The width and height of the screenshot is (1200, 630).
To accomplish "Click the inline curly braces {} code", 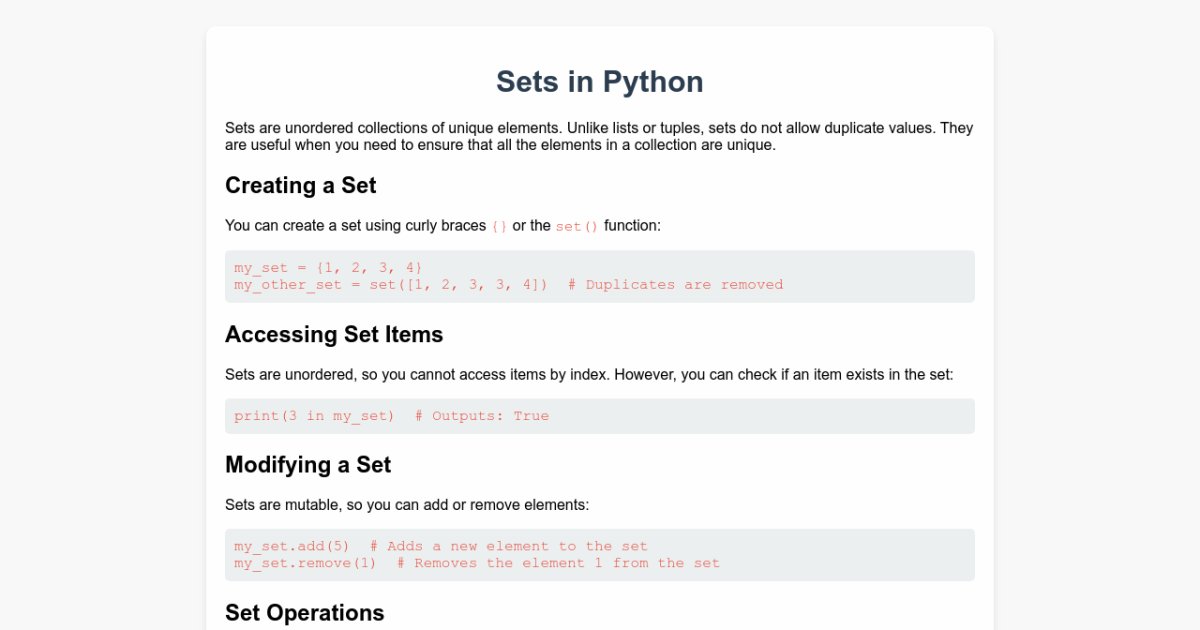I will coord(499,227).
